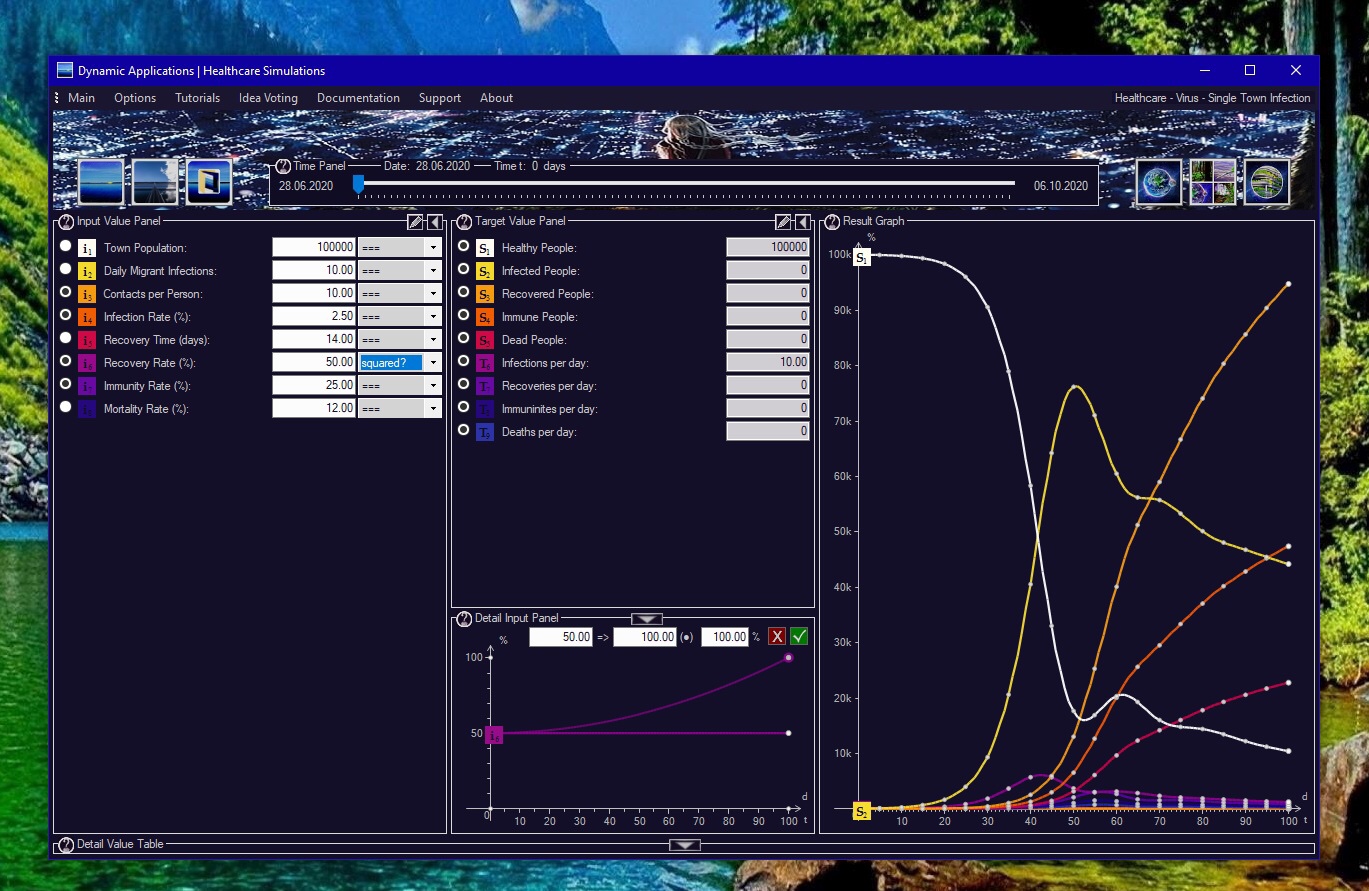The image size is (1369, 891).
Task: Select the radio button for Deaths per day
Action: pos(463,430)
